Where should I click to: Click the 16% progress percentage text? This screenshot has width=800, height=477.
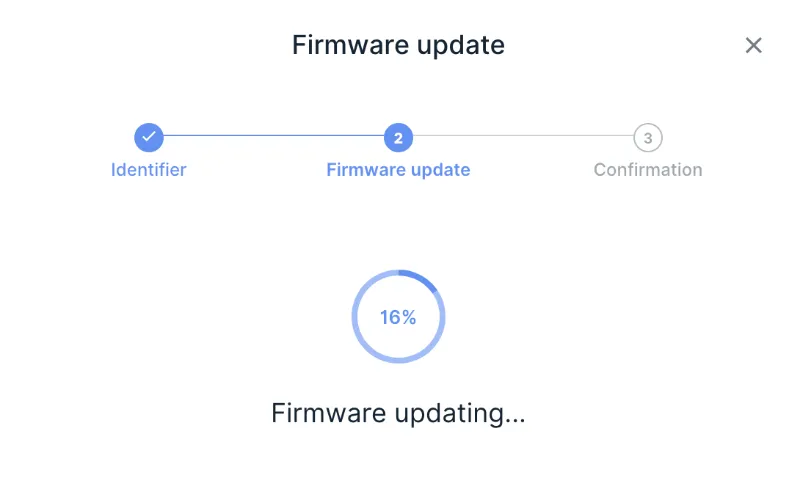pos(398,317)
